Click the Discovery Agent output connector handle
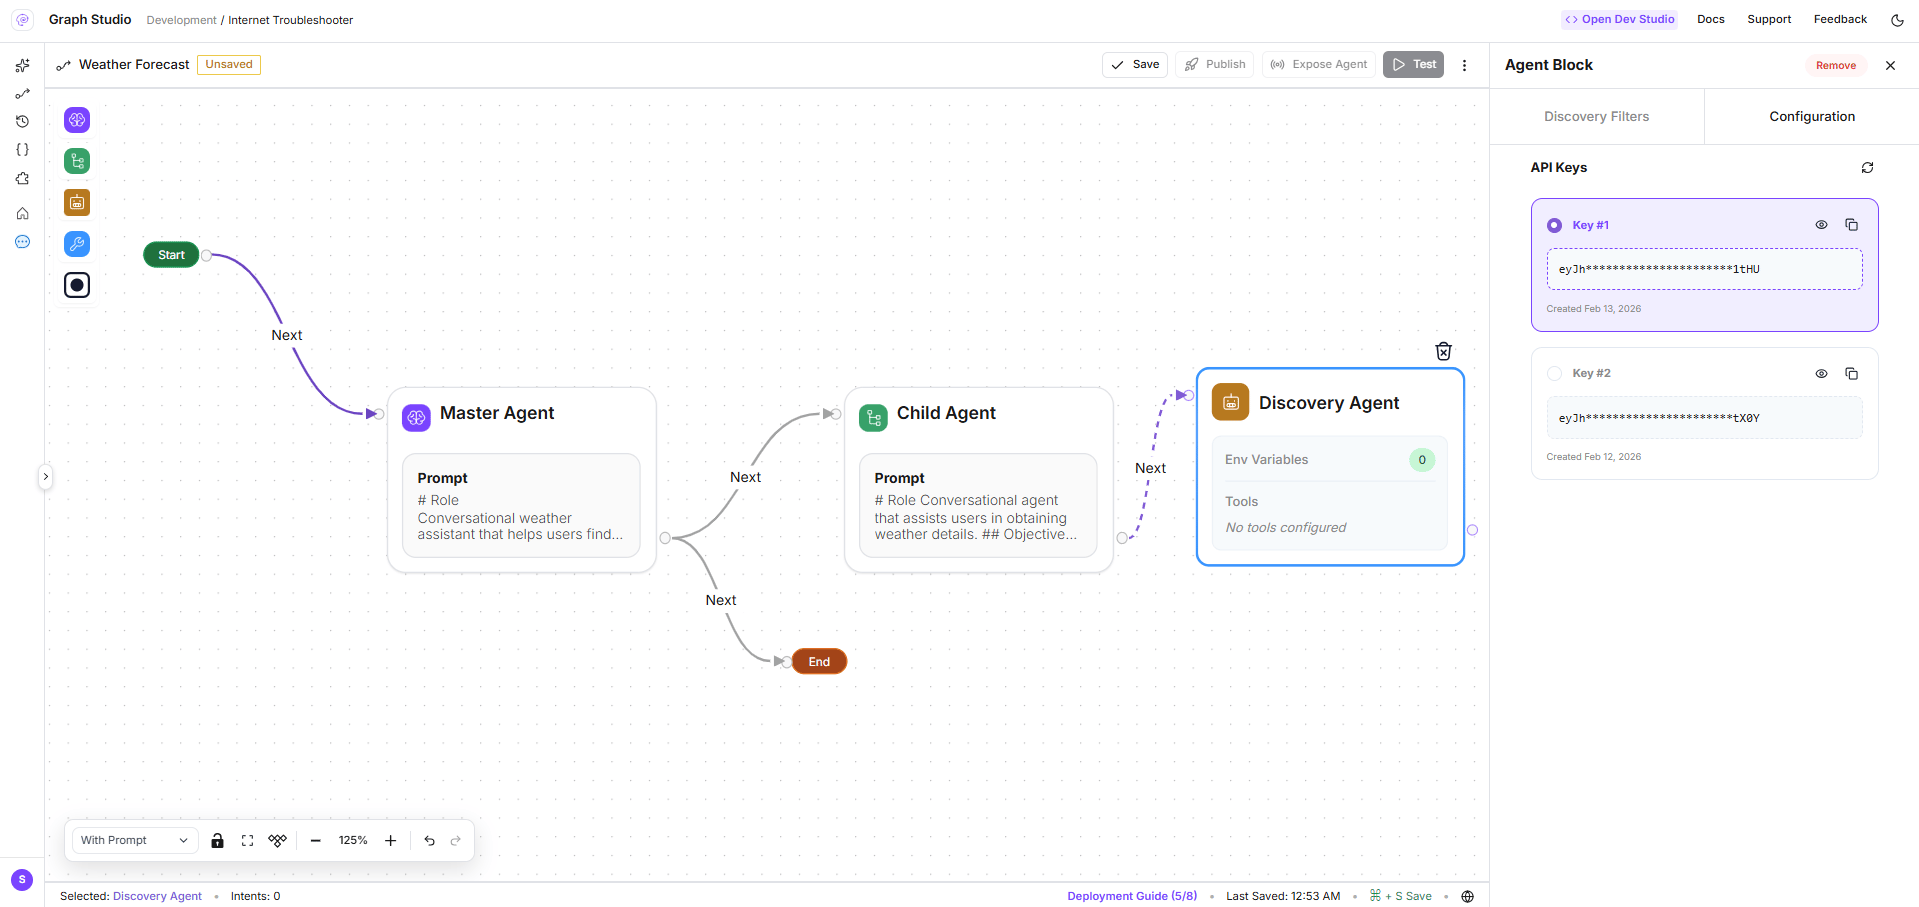 point(1472,530)
